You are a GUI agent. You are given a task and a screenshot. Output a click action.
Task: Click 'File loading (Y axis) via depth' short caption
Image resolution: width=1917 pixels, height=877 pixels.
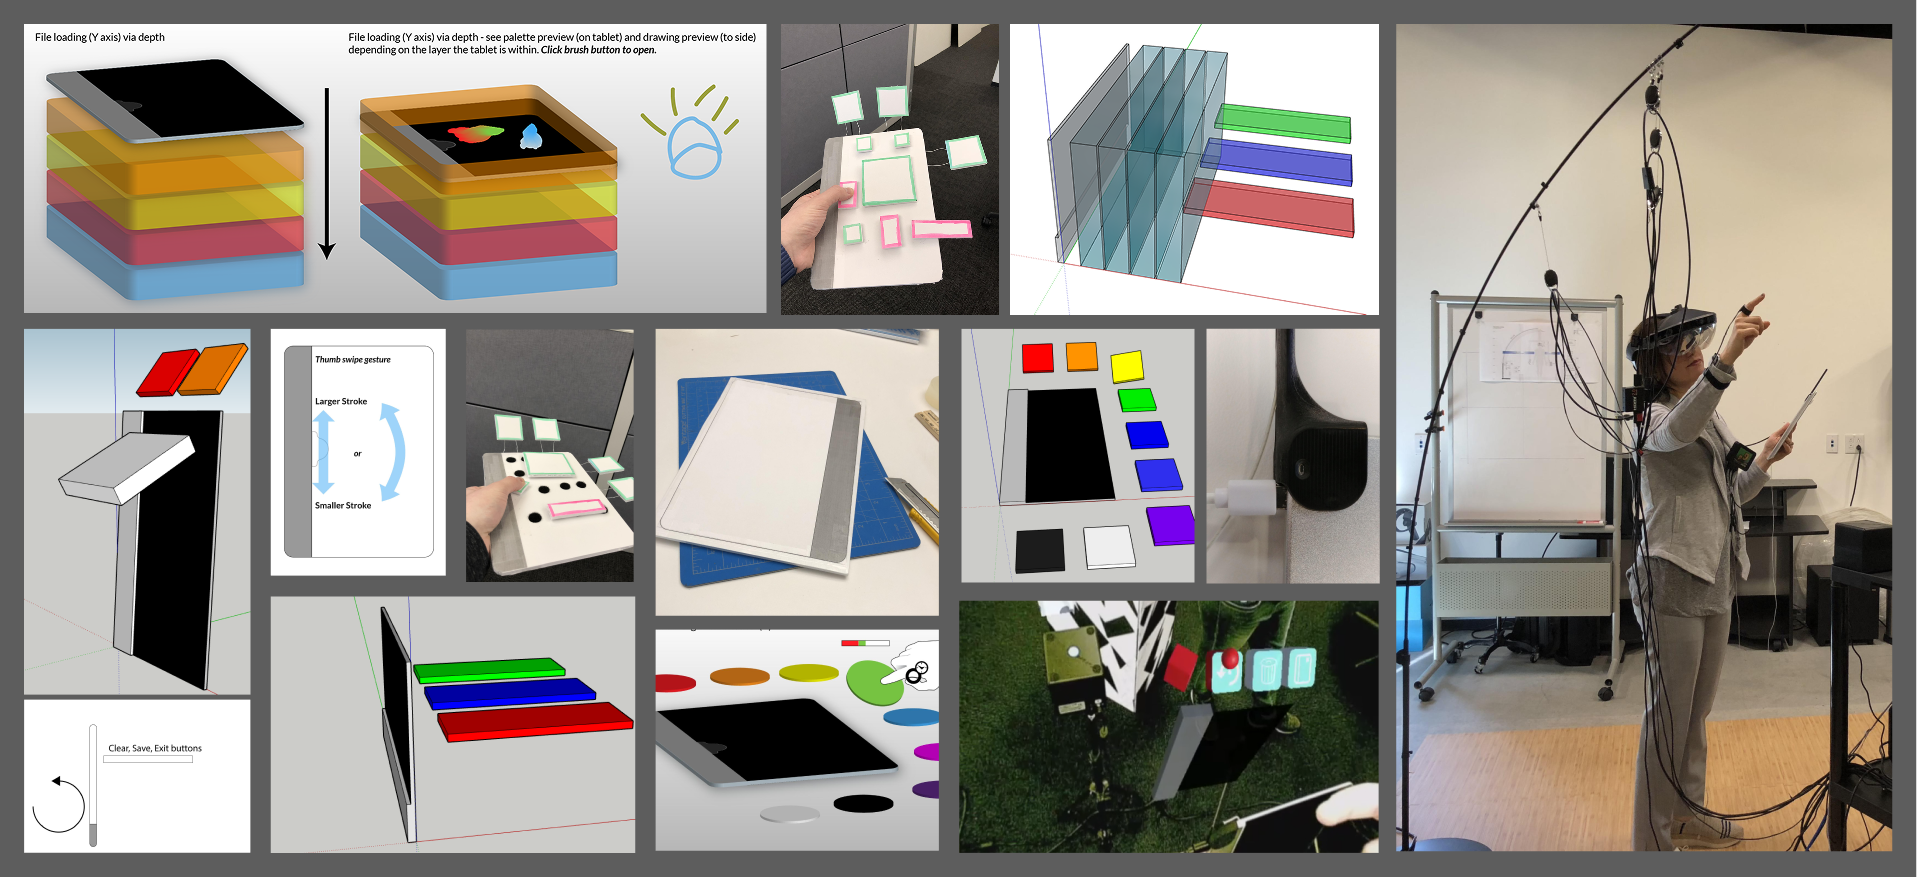click(100, 37)
